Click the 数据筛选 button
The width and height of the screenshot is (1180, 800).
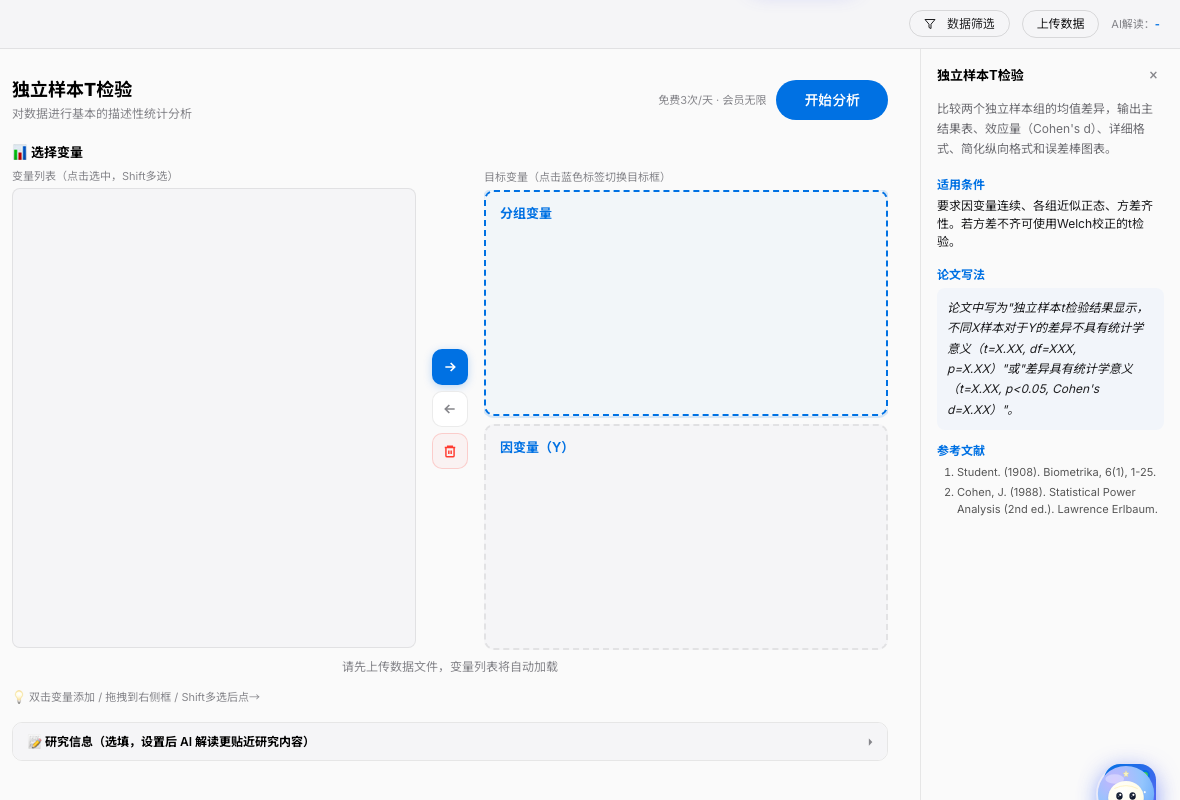coord(959,23)
